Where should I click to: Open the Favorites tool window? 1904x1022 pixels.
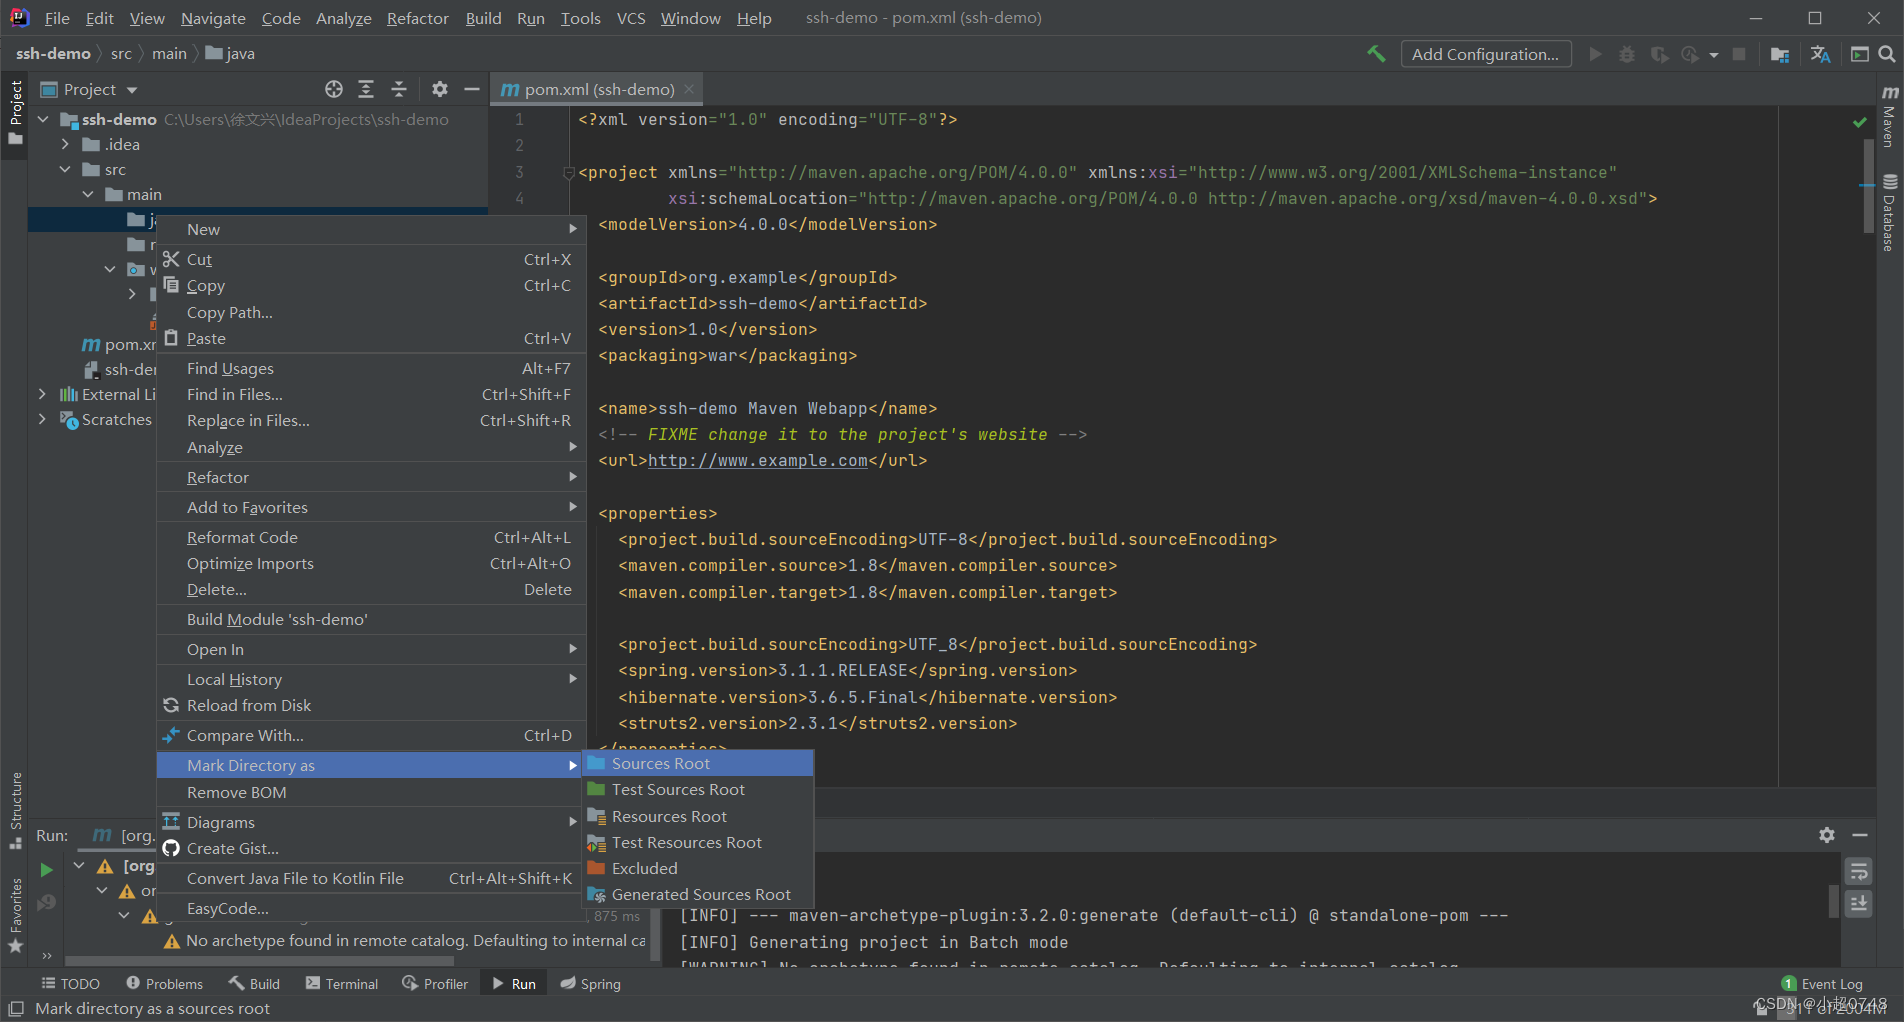click(x=15, y=916)
